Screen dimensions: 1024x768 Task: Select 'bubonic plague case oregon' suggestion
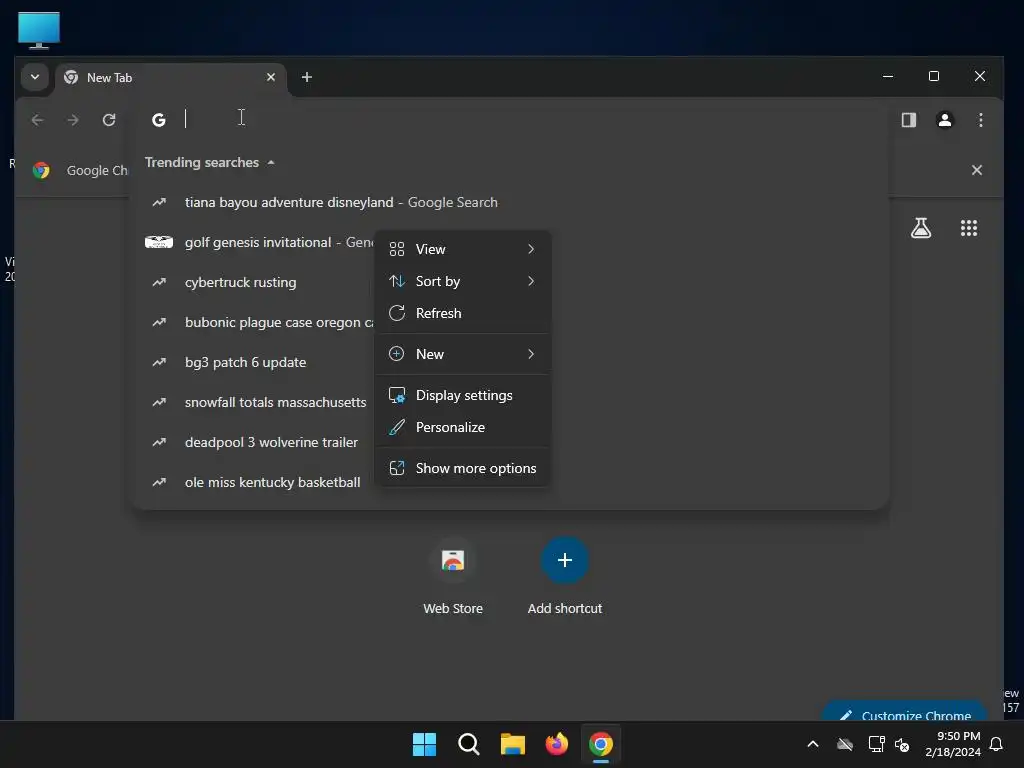coord(255,322)
